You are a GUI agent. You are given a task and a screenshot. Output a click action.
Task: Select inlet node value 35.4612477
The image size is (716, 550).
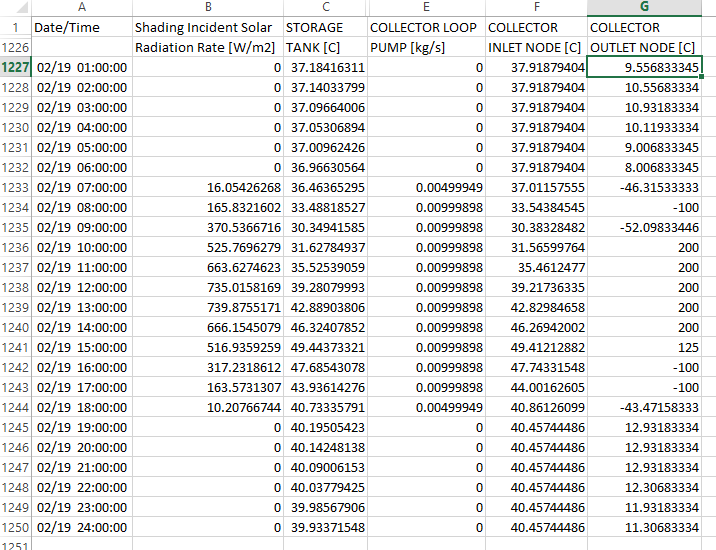(537, 268)
